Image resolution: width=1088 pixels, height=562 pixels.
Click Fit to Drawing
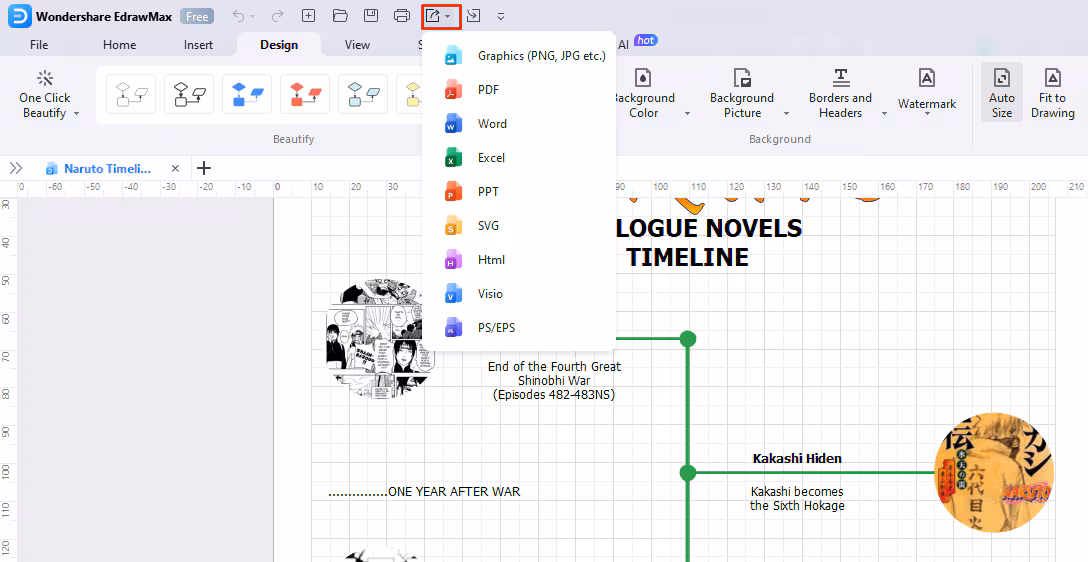tap(1053, 92)
